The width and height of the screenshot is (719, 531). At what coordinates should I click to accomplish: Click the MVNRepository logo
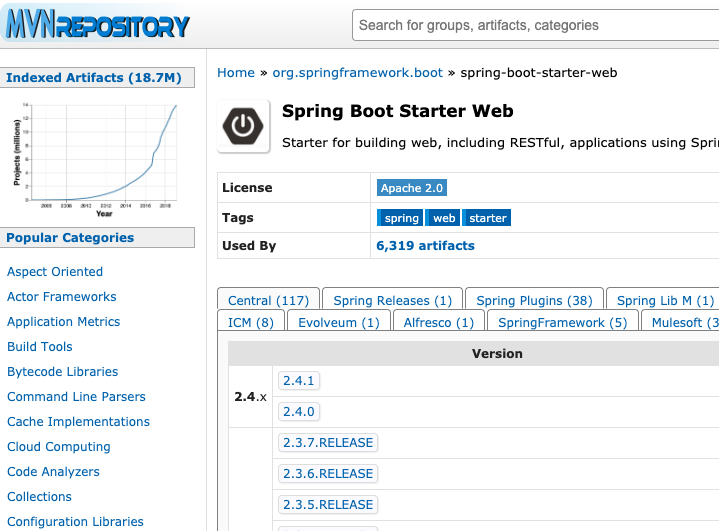click(97, 24)
